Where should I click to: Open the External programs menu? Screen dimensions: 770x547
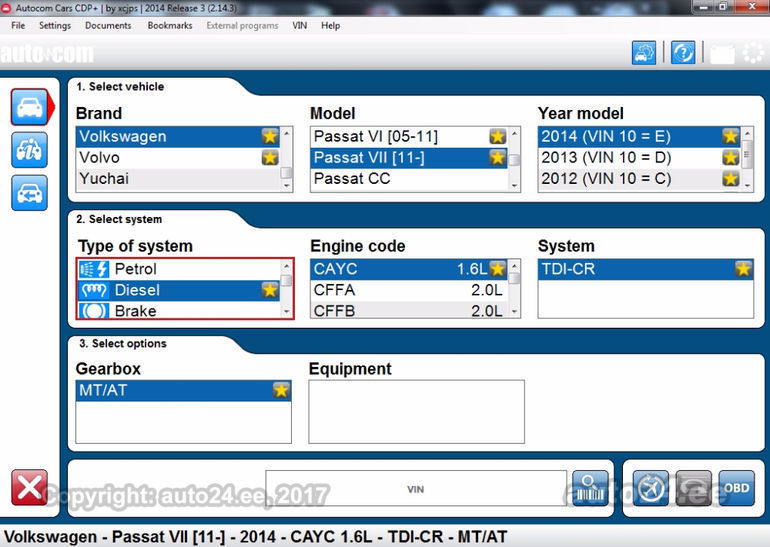242,26
